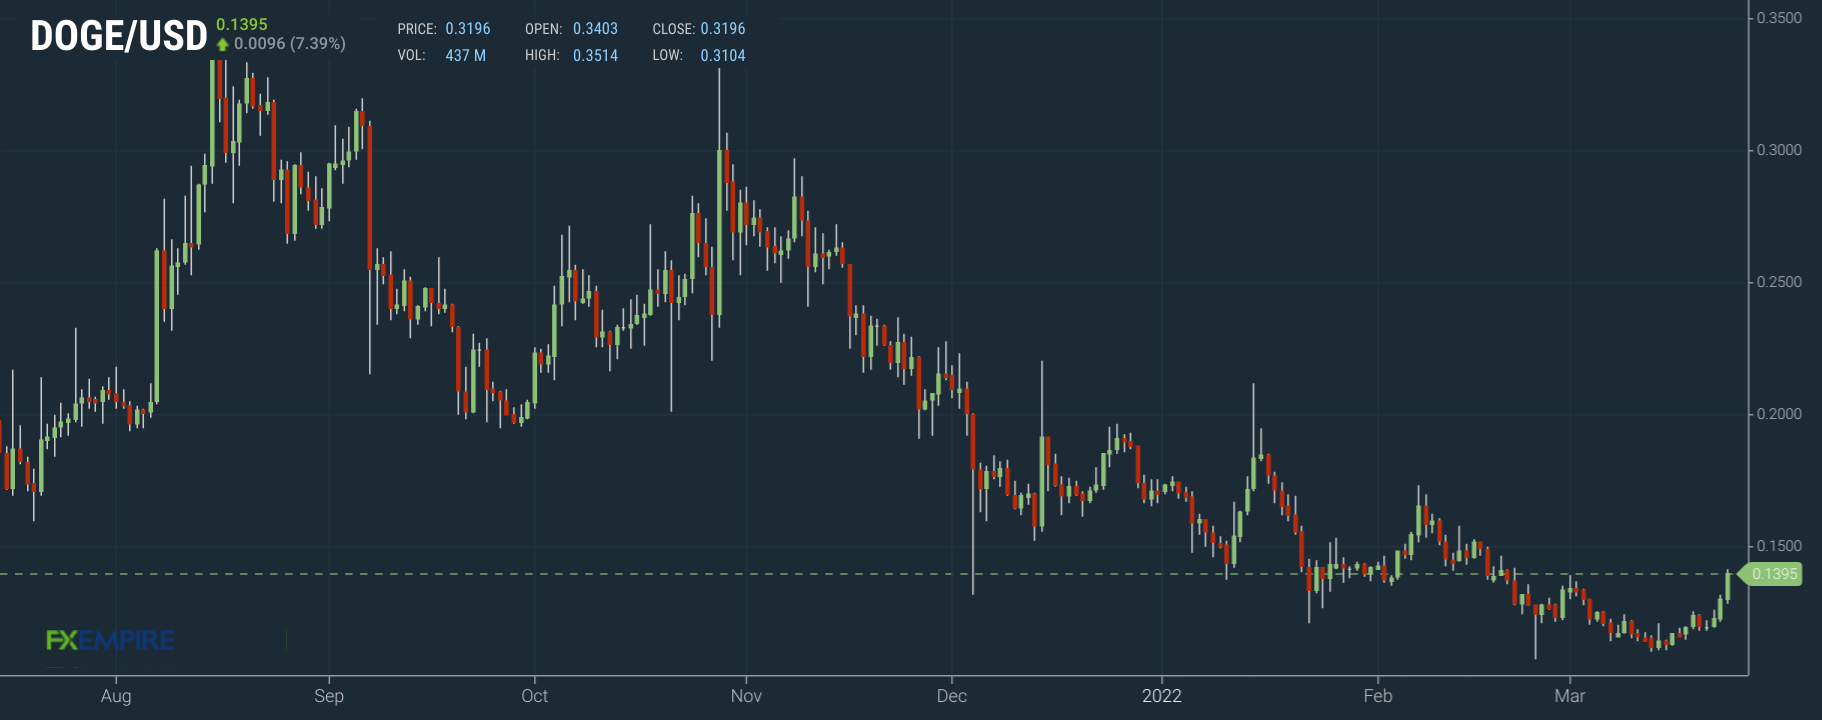This screenshot has width=1822, height=720.
Task: Click the 0.3000 price axis label
Action: 1780,150
